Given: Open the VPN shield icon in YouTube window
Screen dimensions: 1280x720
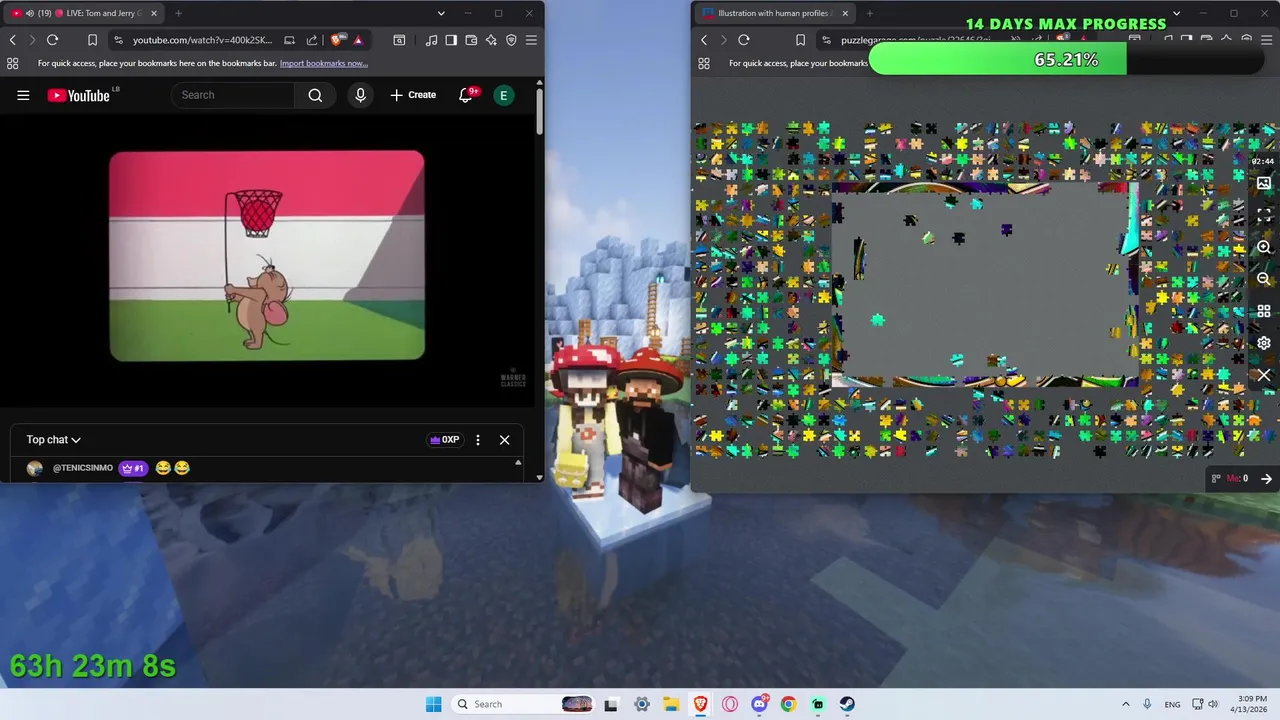Looking at the screenshot, I should (x=511, y=40).
